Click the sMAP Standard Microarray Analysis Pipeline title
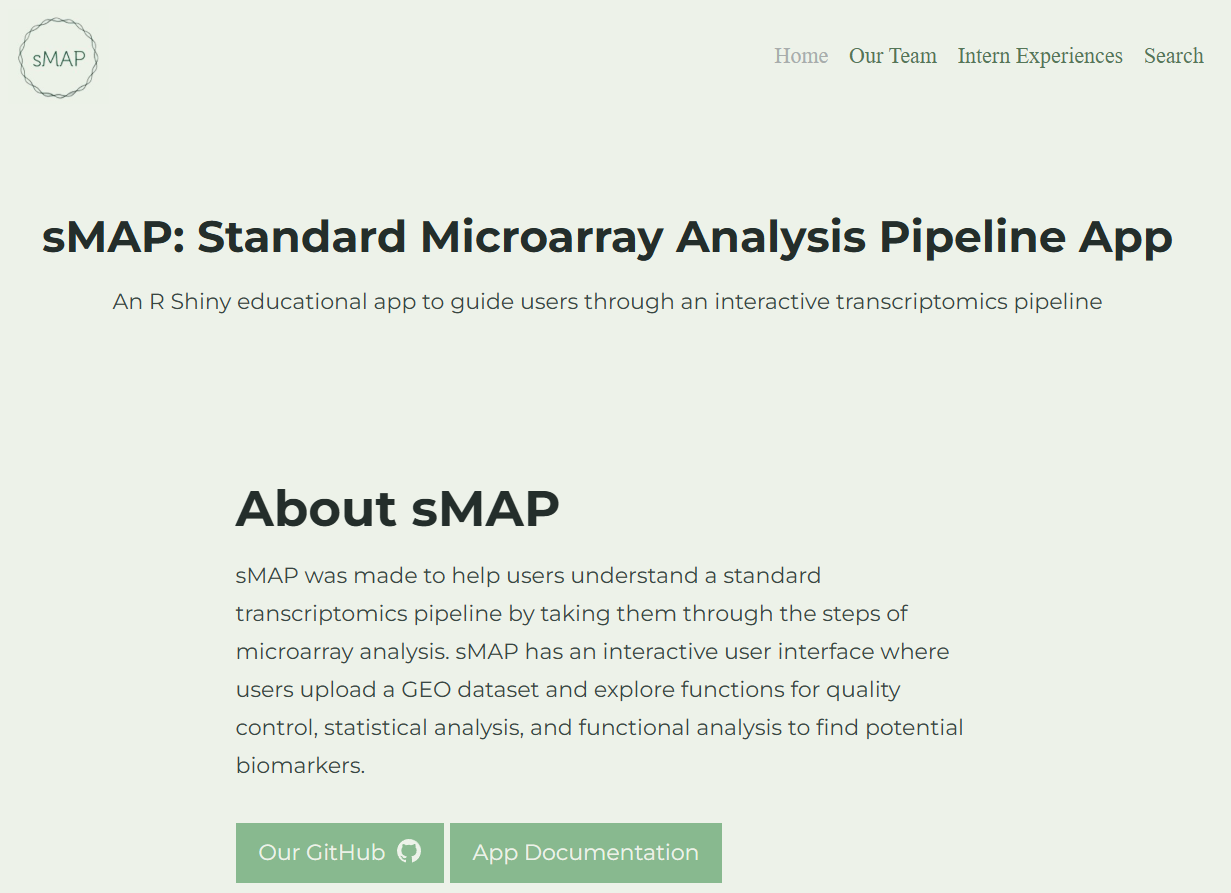1231x893 pixels. tap(607, 238)
